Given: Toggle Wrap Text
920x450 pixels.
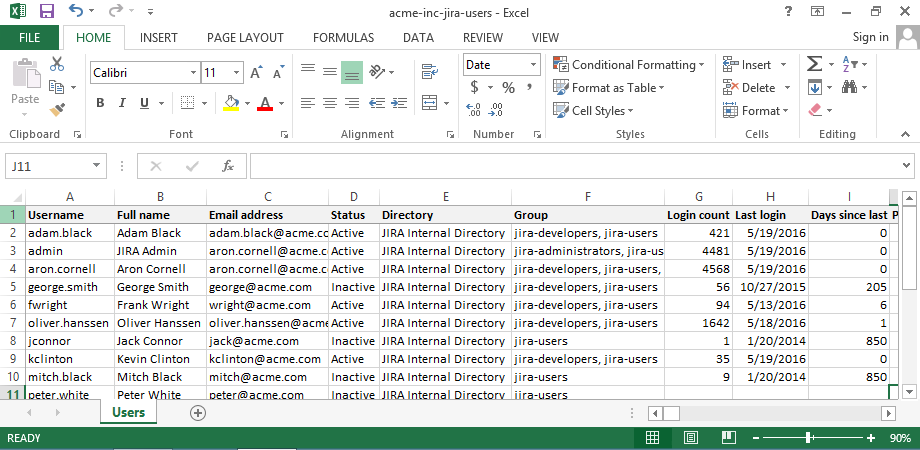Looking at the screenshot, I should click(430, 72).
